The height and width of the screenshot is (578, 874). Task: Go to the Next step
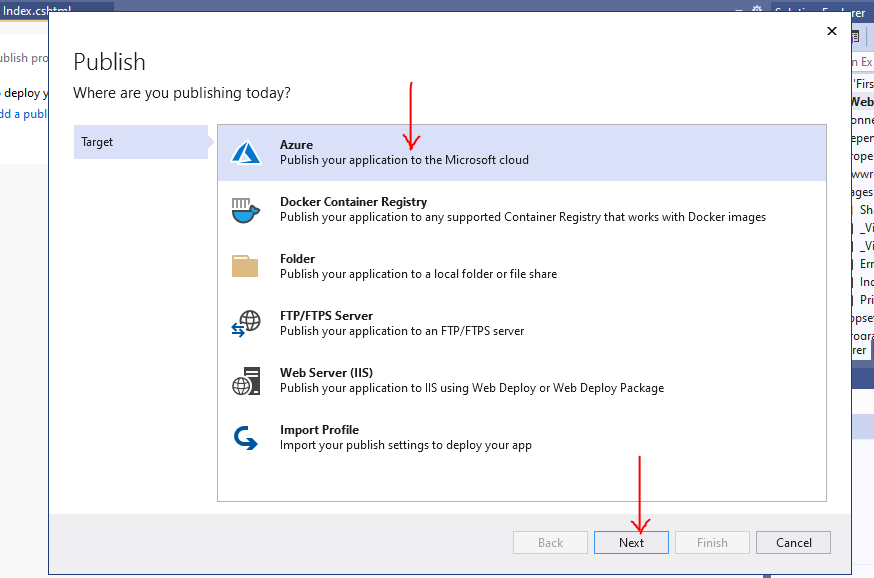click(x=631, y=542)
